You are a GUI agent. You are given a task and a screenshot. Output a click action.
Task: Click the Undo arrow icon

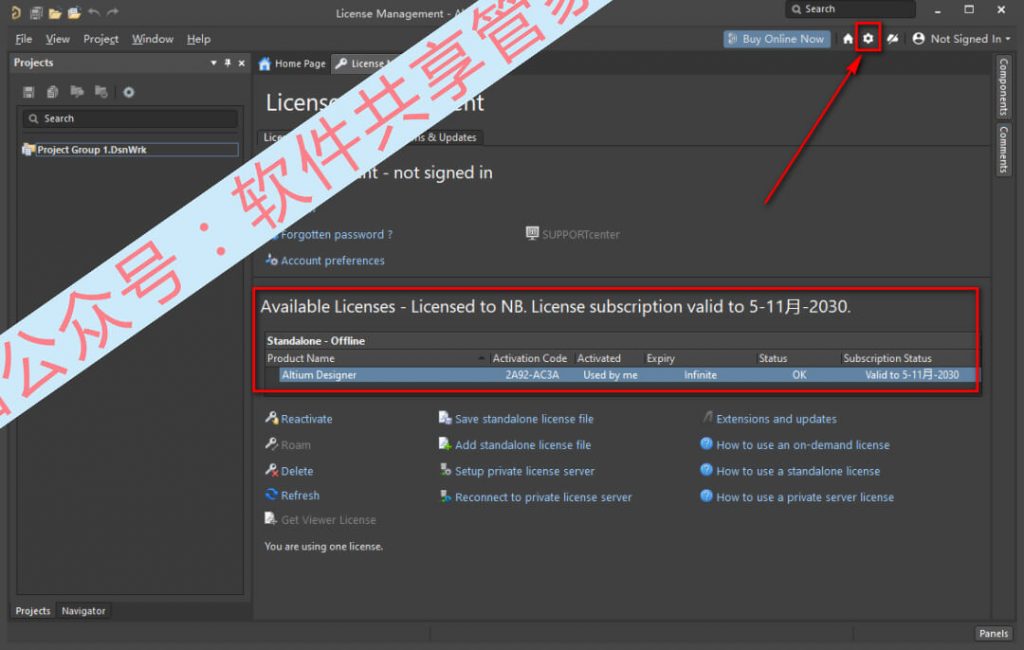point(94,12)
